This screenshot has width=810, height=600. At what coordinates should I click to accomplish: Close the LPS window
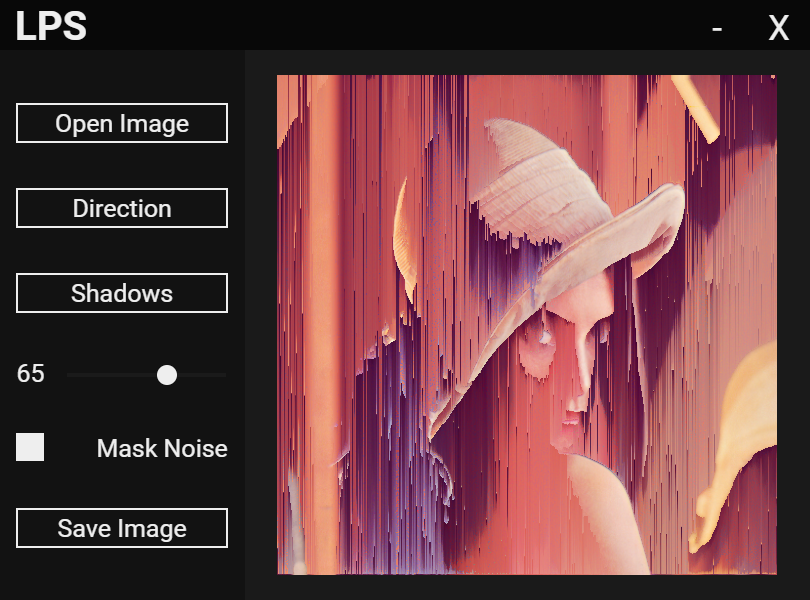[x=778, y=28]
